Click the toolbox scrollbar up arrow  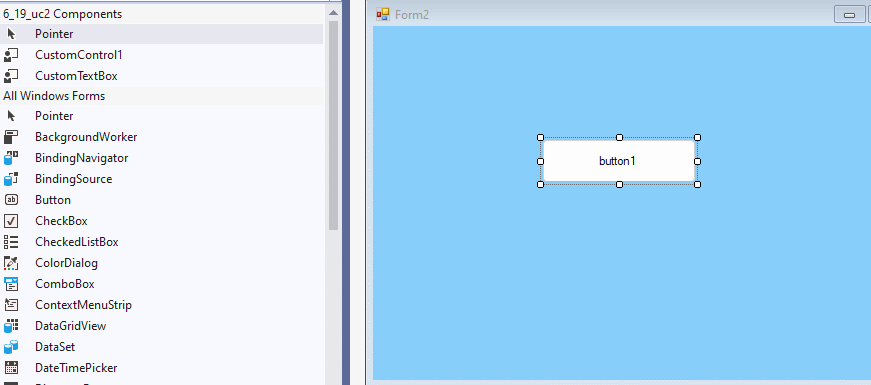click(333, 13)
